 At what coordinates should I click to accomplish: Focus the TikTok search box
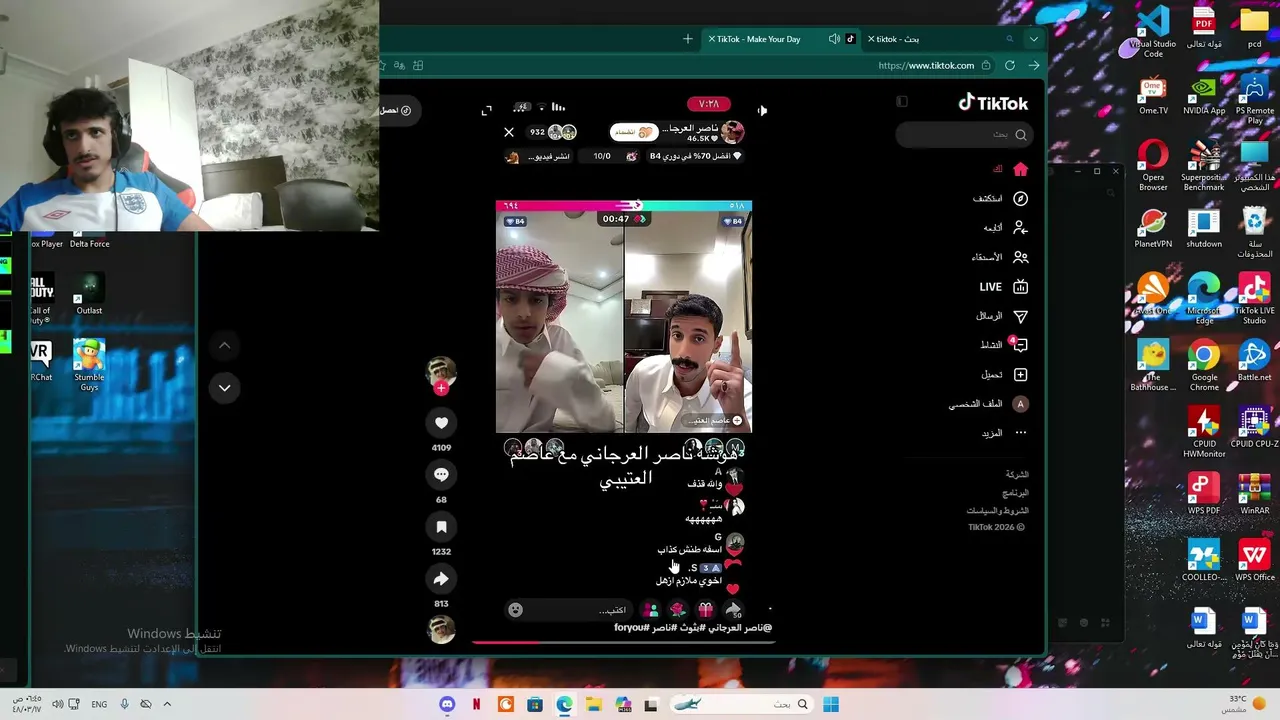(963, 134)
